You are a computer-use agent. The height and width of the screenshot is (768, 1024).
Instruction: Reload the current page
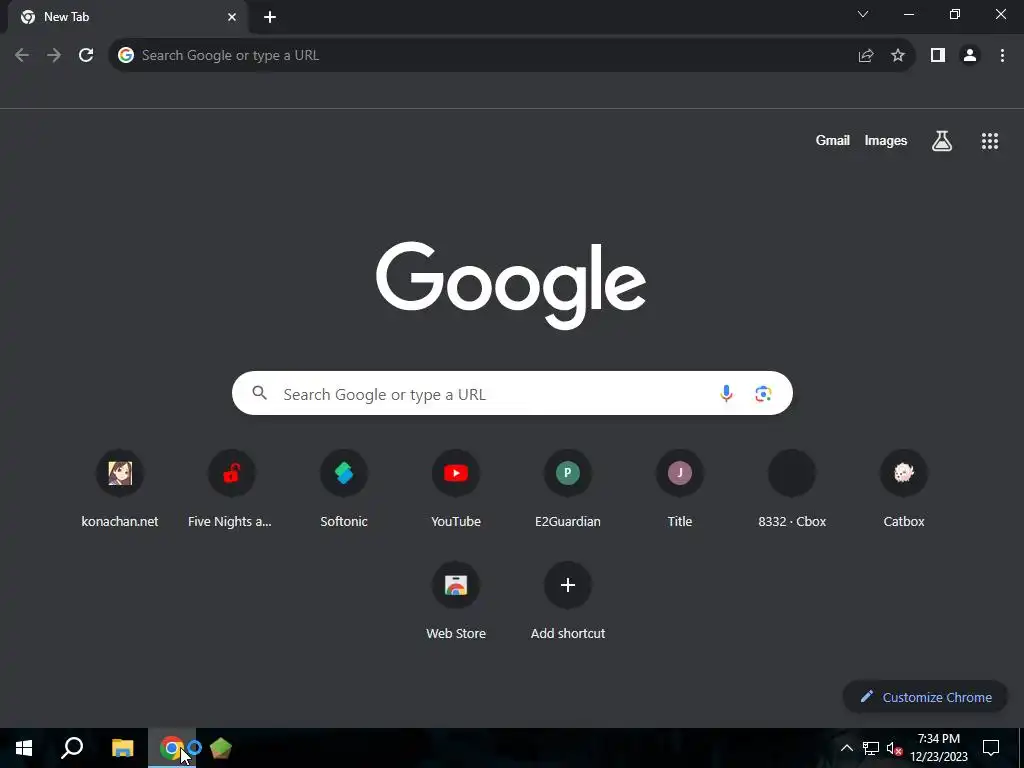(86, 56)
